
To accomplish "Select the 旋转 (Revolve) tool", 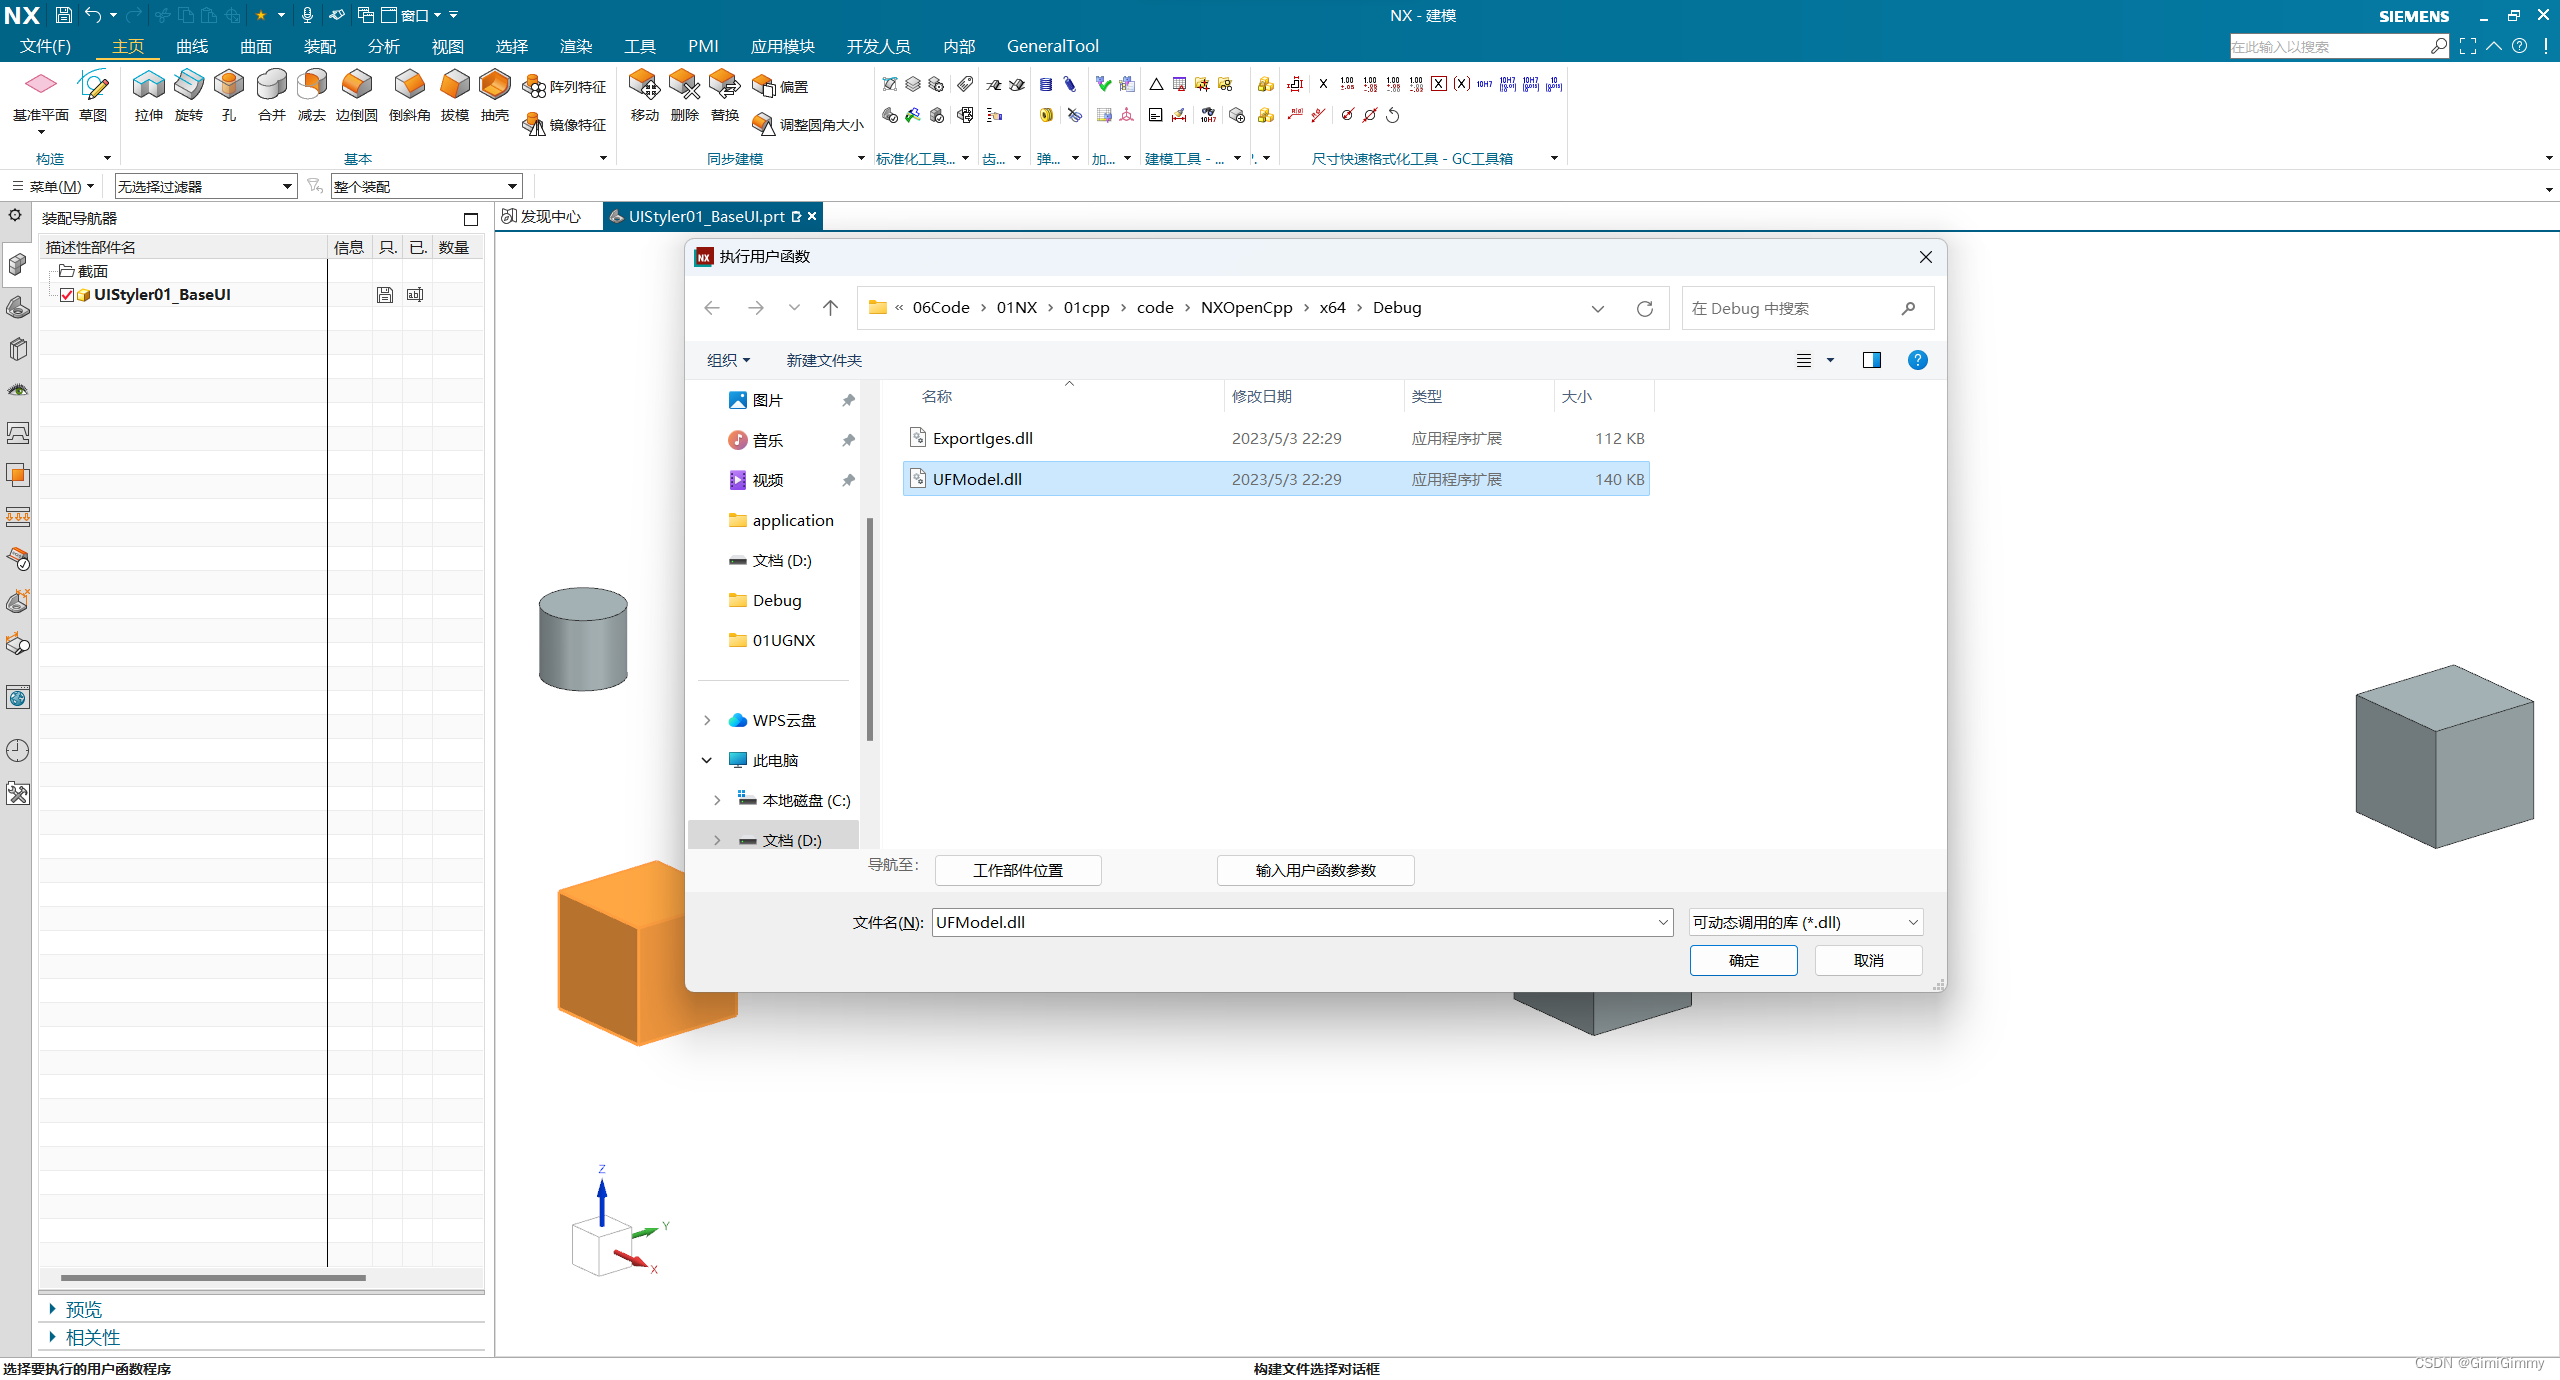I will click(189, 96).
